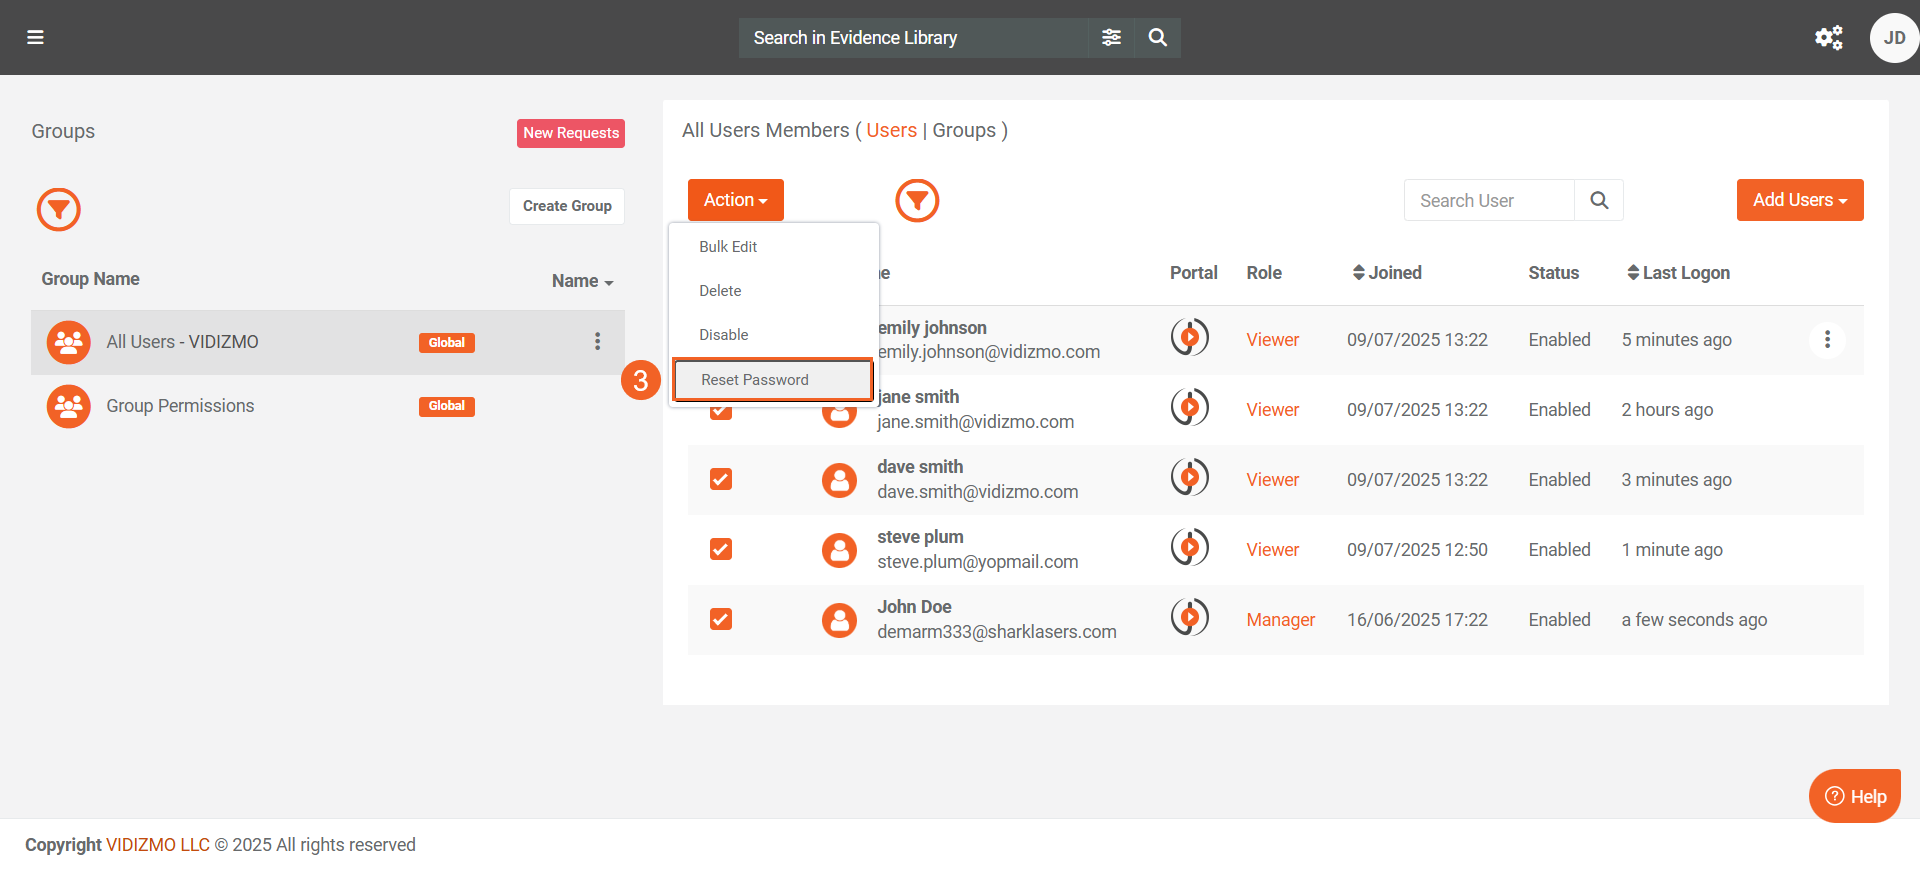Open the Name sort dropdown

click(x=582, y=281)
